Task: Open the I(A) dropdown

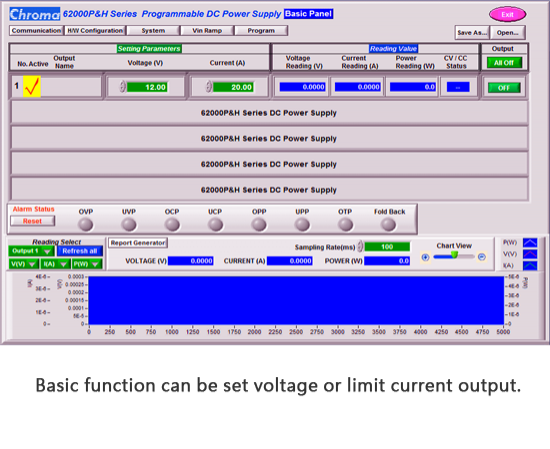Action: click(x=55, y=264)
